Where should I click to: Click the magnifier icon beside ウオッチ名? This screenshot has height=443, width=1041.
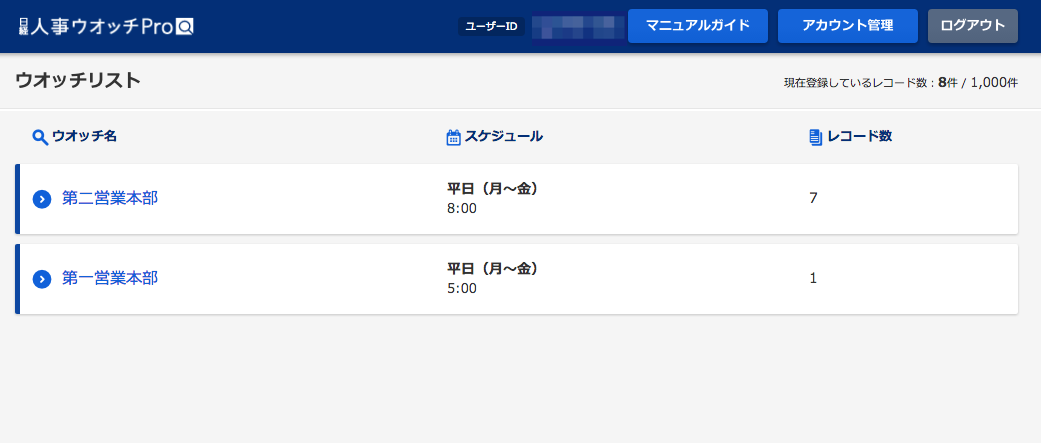pyautogui.click(x=40, y=137)
